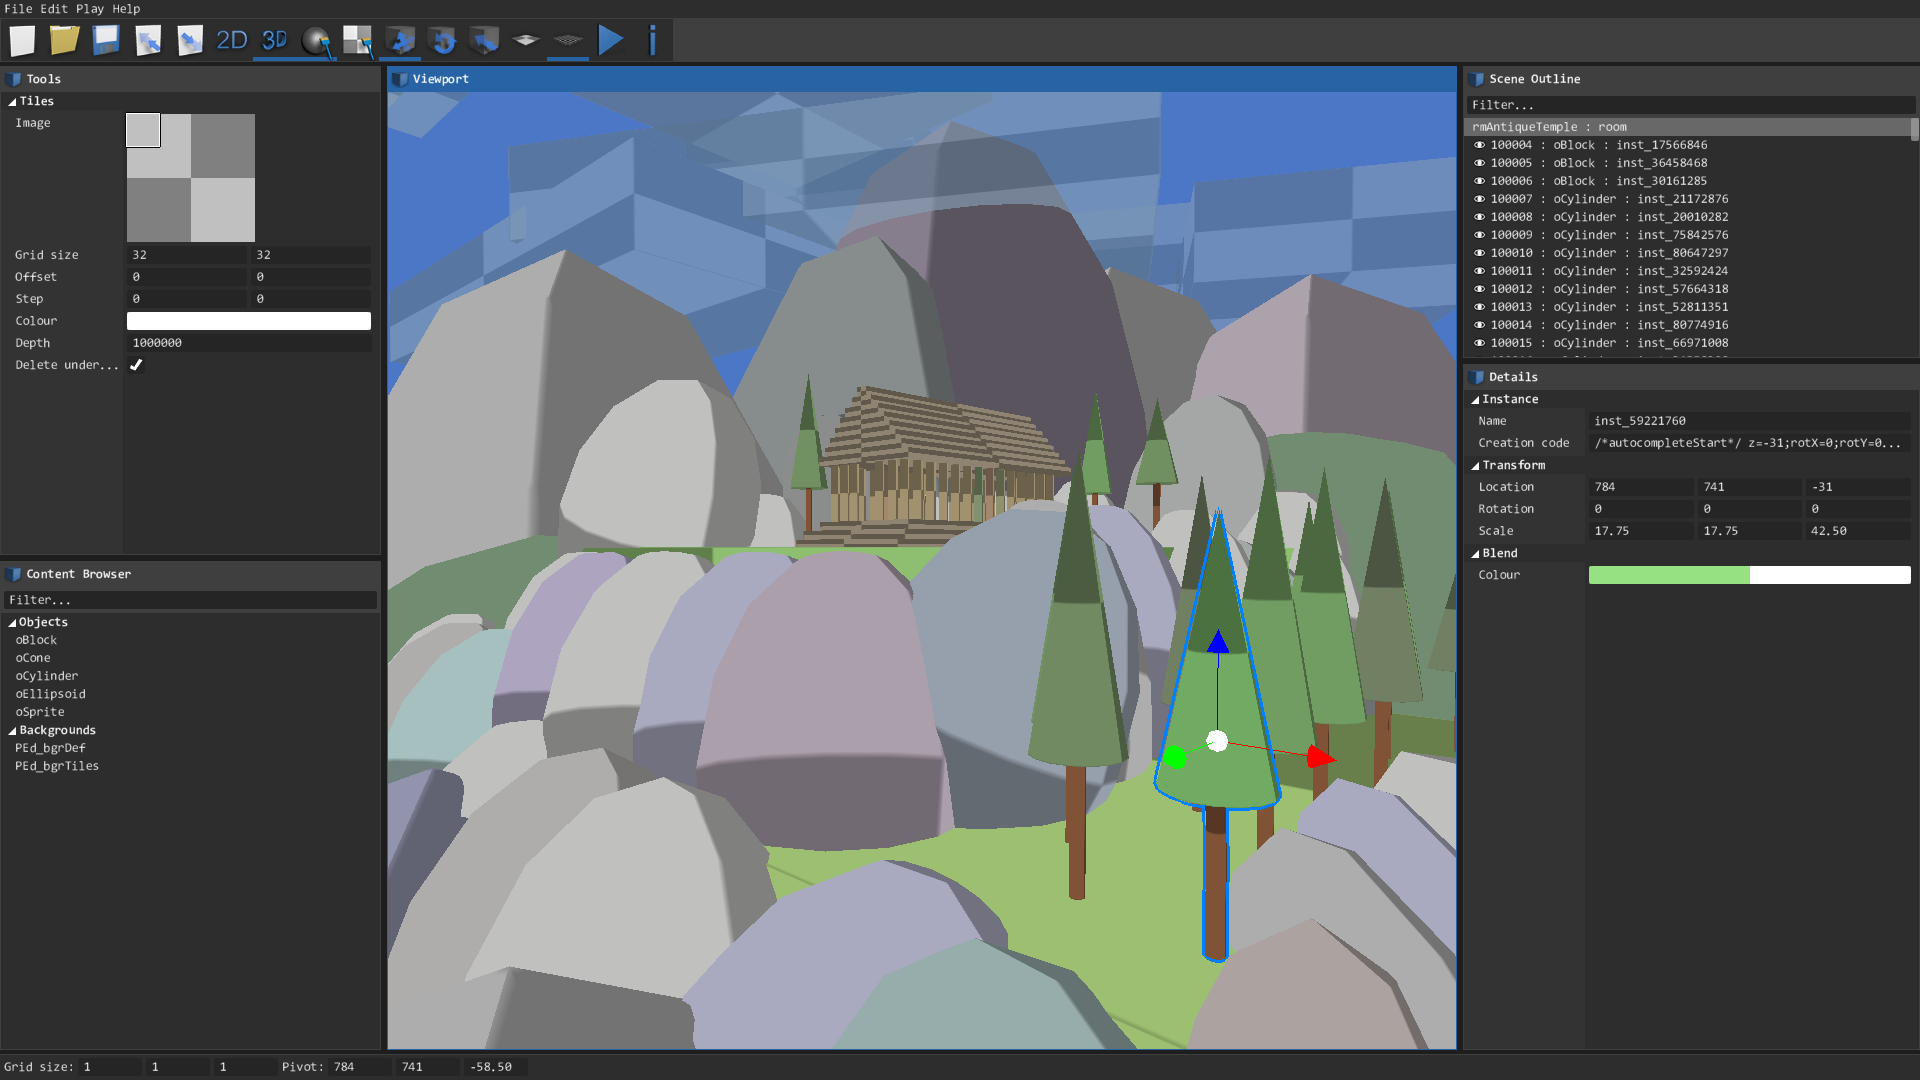
Task: Toggle the Delete under checkbox
Action: [136, 365]
